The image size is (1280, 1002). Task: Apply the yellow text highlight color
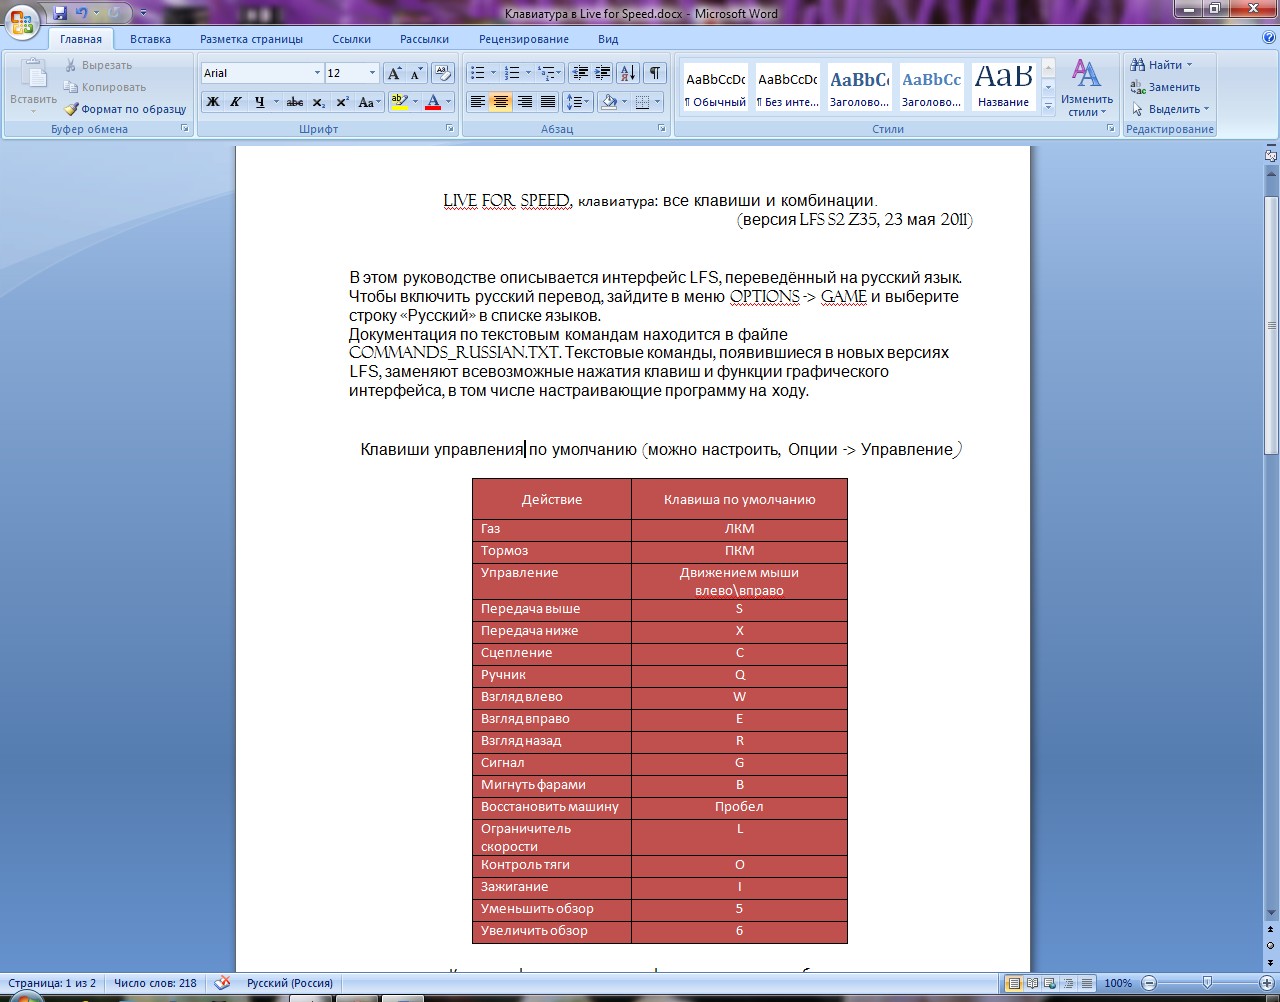[399, 102]
